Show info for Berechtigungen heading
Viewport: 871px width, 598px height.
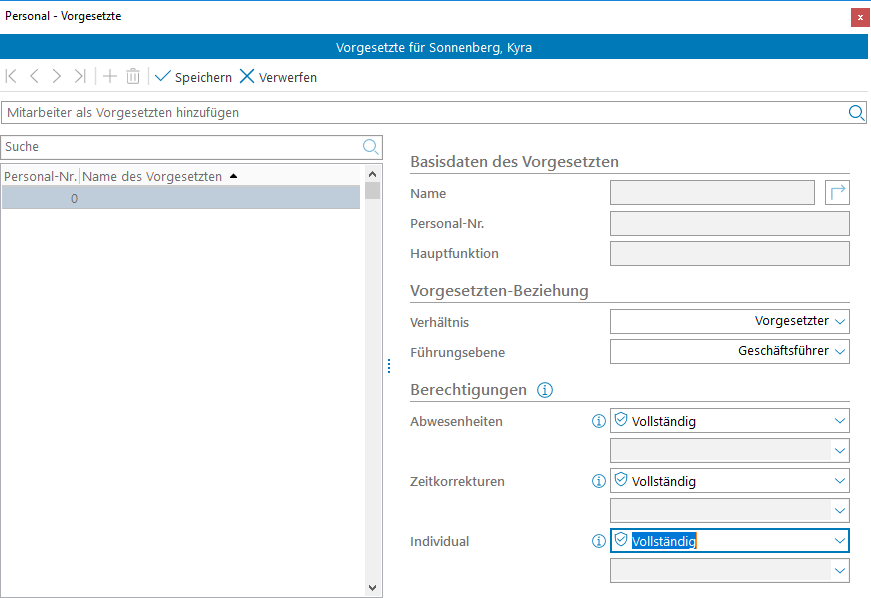545,390
